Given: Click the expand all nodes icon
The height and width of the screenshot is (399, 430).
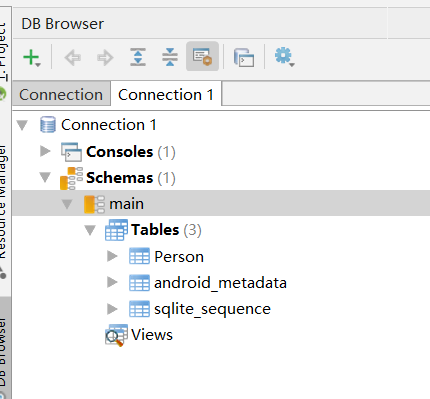Looking at the screenshot, I should tap(138, 57).
